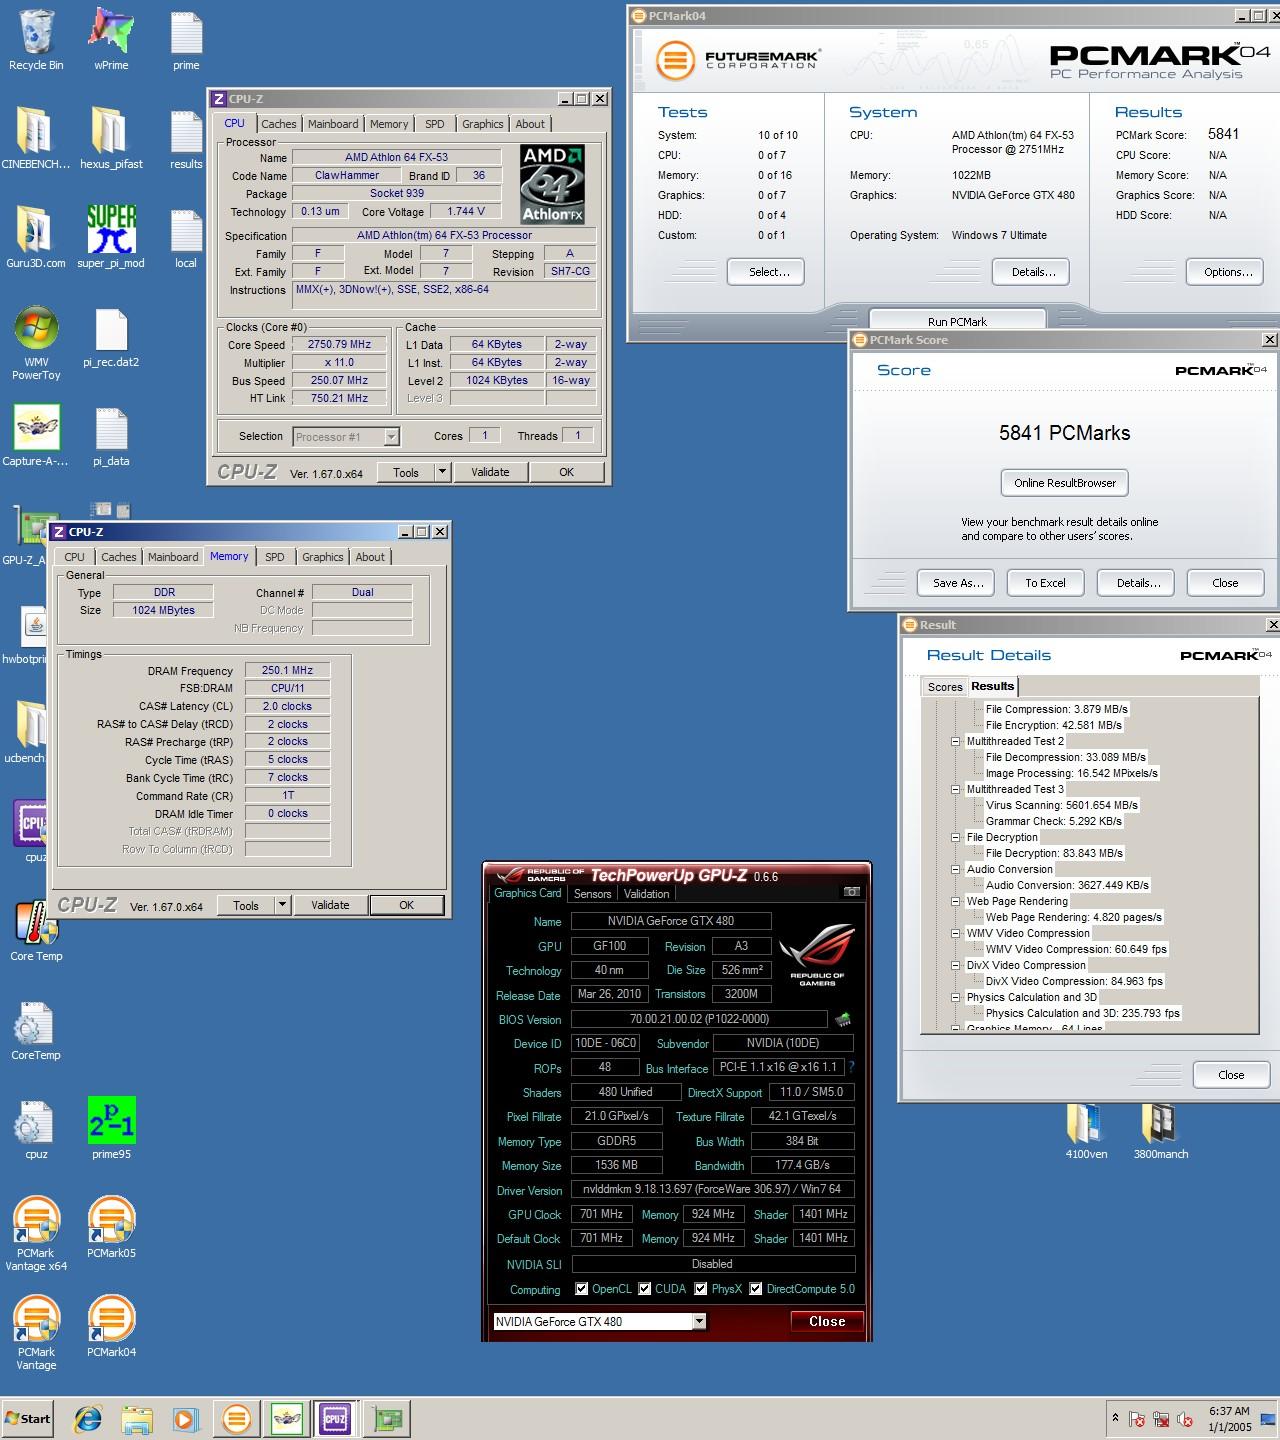The height and width of the screenshot is (1440, 1280).
Task: Launch the Core Temp thermometer icon
Action: coord(36,930)
